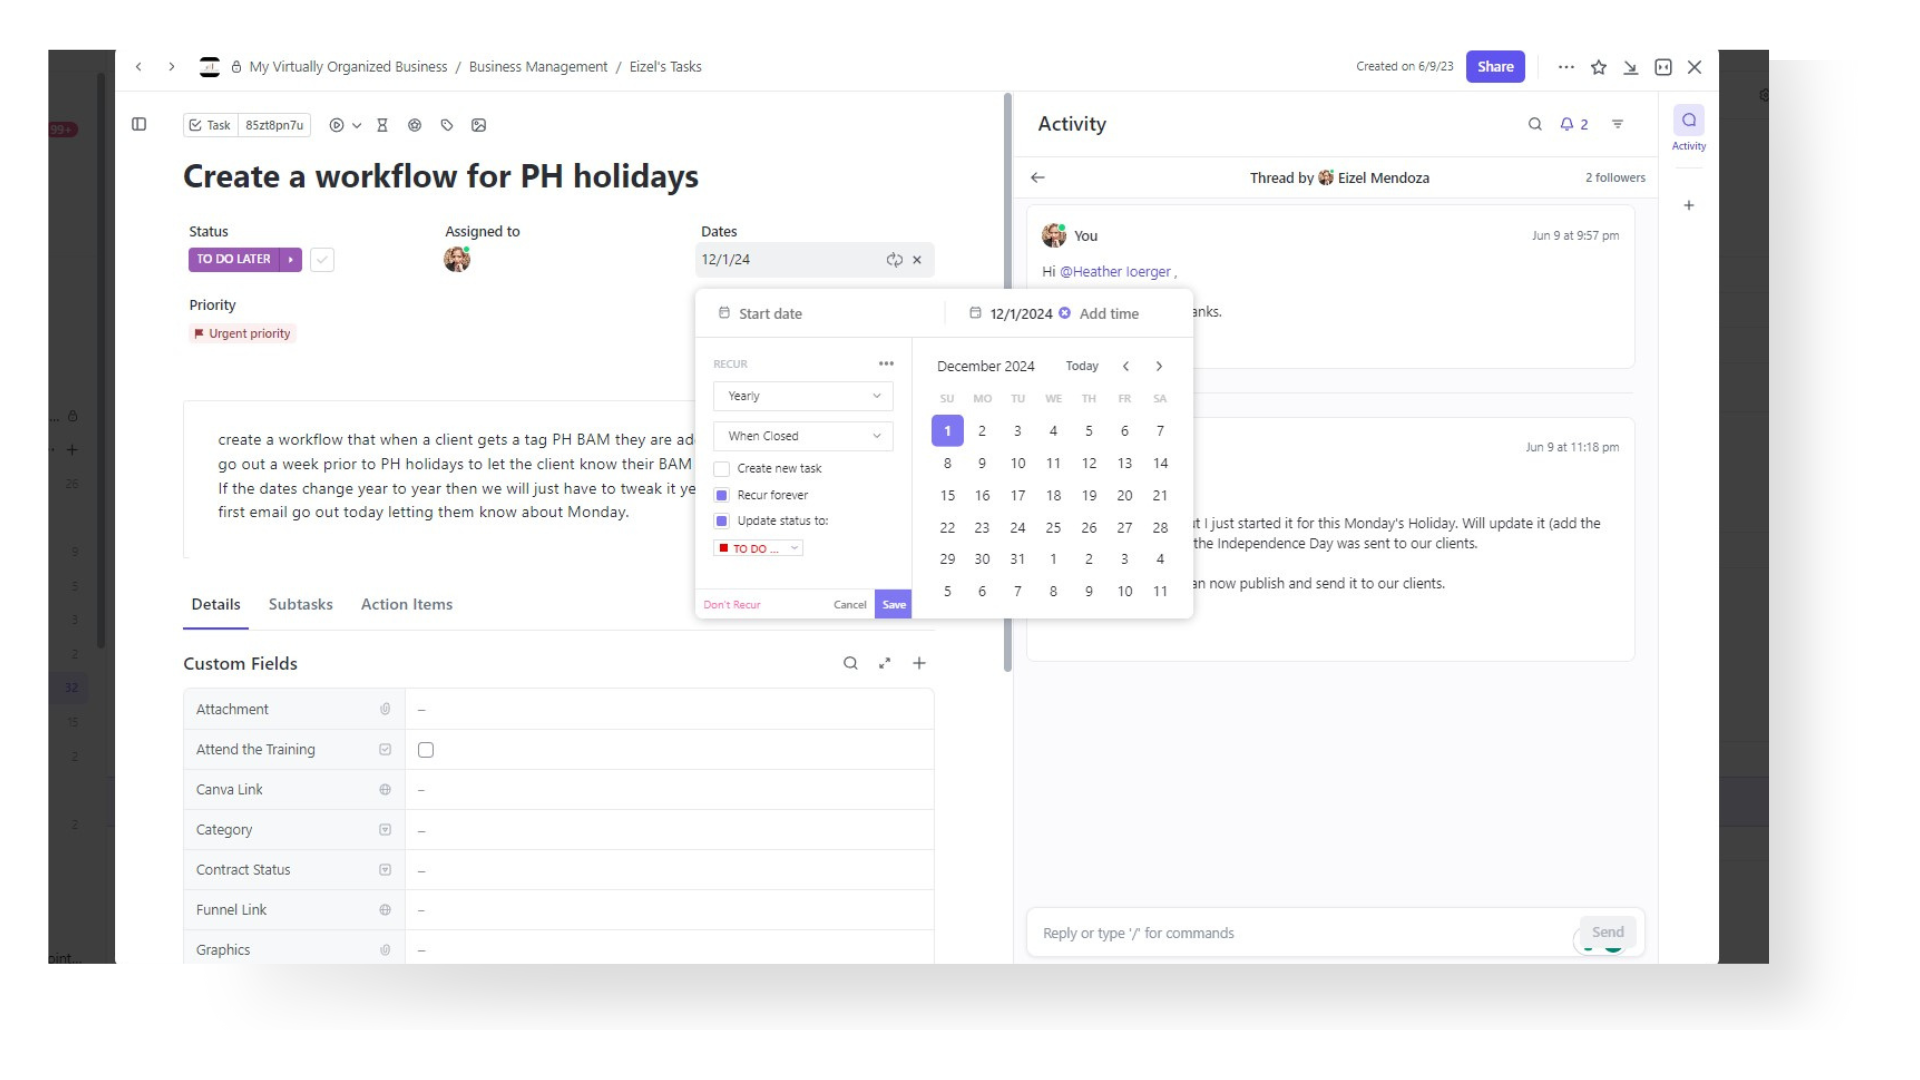Click the Don't Recur button
The width and height of the screenshot is (1920, 1080).
(733, 604)
